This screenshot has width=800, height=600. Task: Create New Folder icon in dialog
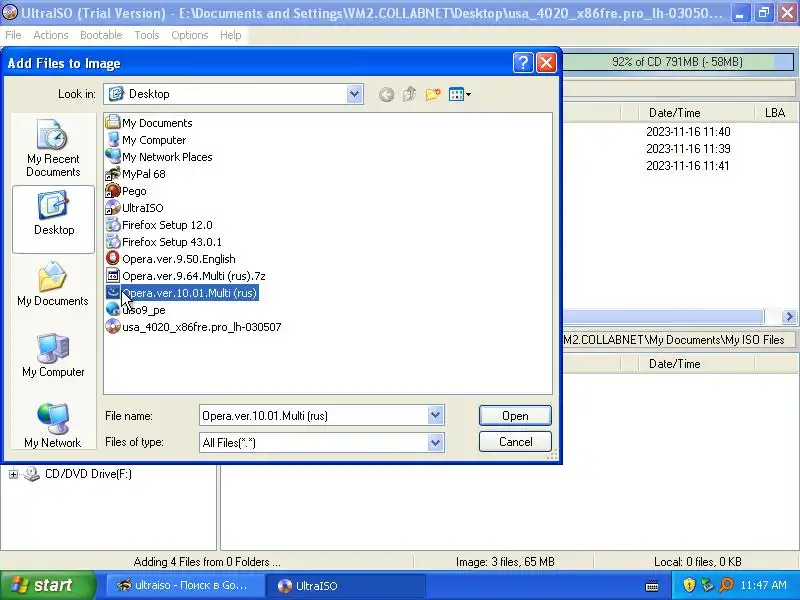pos(433,94)
